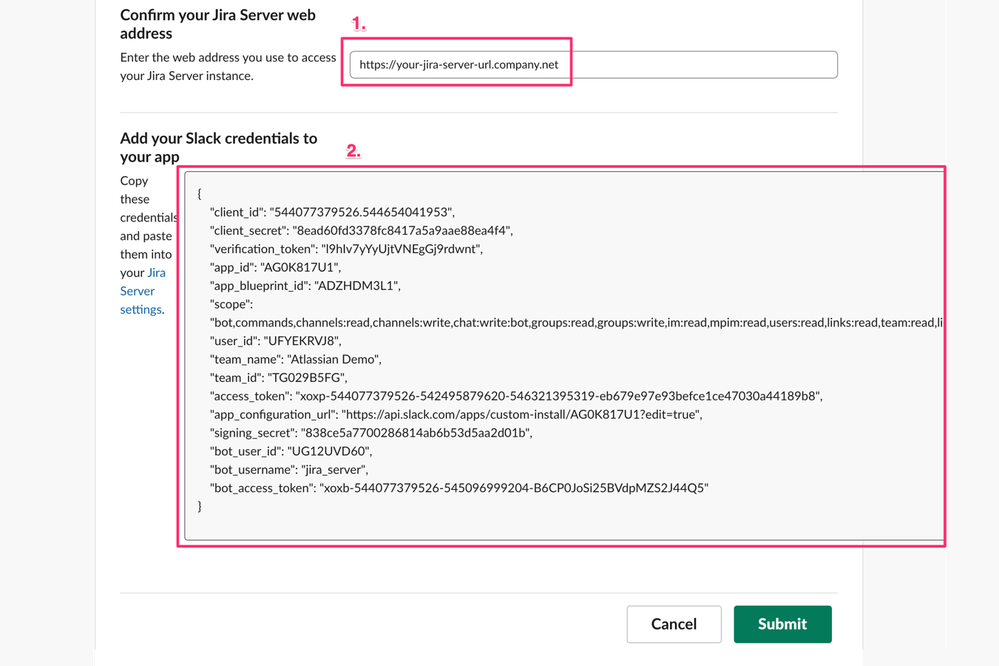Click the Cancel button
This screenshot has height=666, width=999.
coord(674,624)
